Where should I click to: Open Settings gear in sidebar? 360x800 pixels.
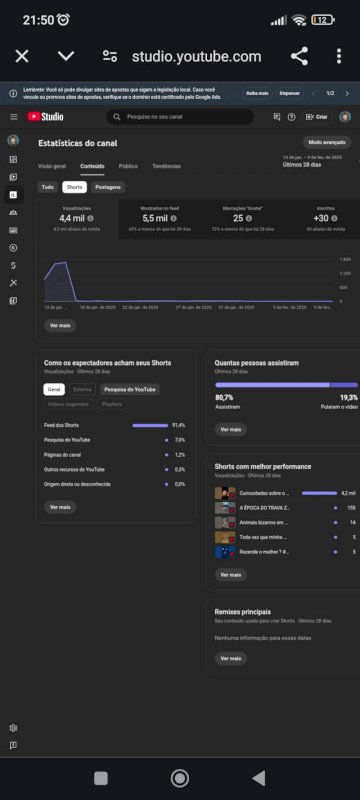pos(13,728)
